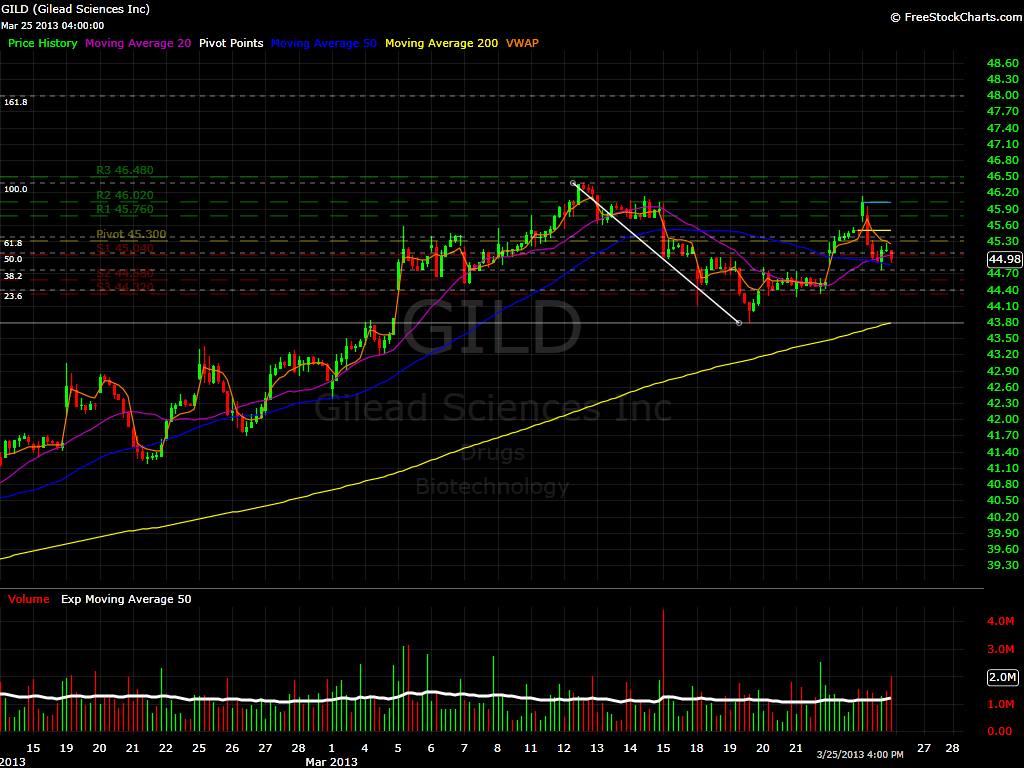Toggle the Moving Average 50 overlay
1024x768 pixels.
coord(323,43)
